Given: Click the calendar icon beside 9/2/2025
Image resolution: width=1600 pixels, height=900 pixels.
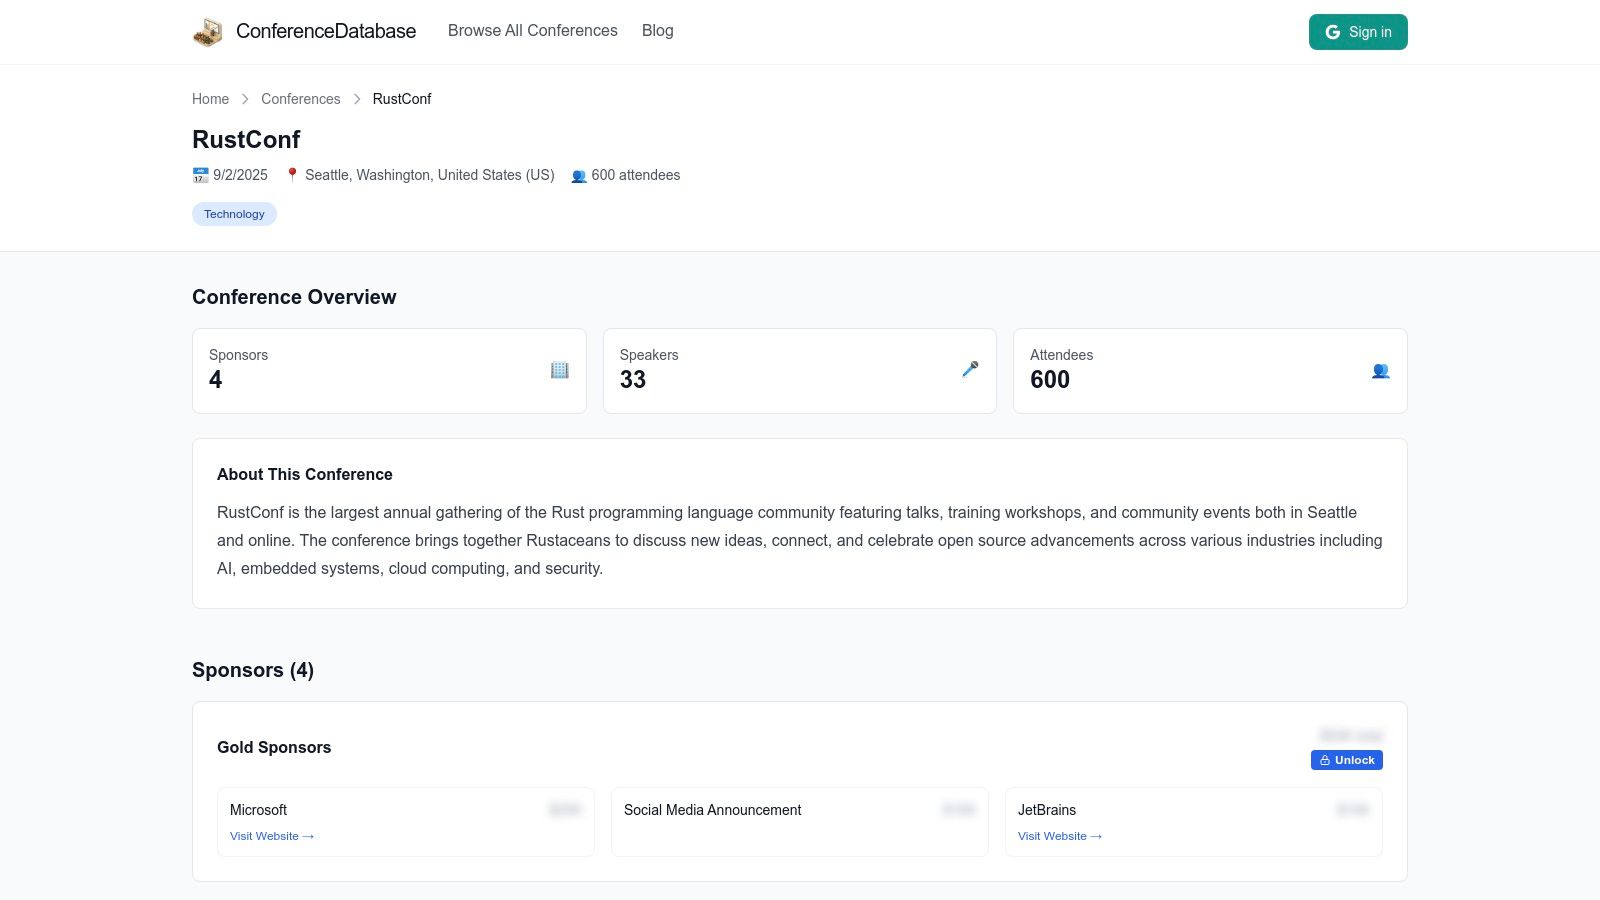Looking at the screenshot, I should (x=200, y=175).
